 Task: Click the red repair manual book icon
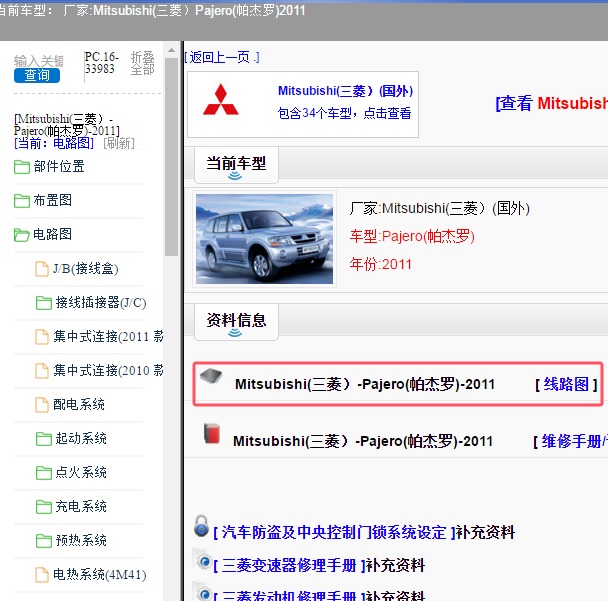[x=212, y=433]
